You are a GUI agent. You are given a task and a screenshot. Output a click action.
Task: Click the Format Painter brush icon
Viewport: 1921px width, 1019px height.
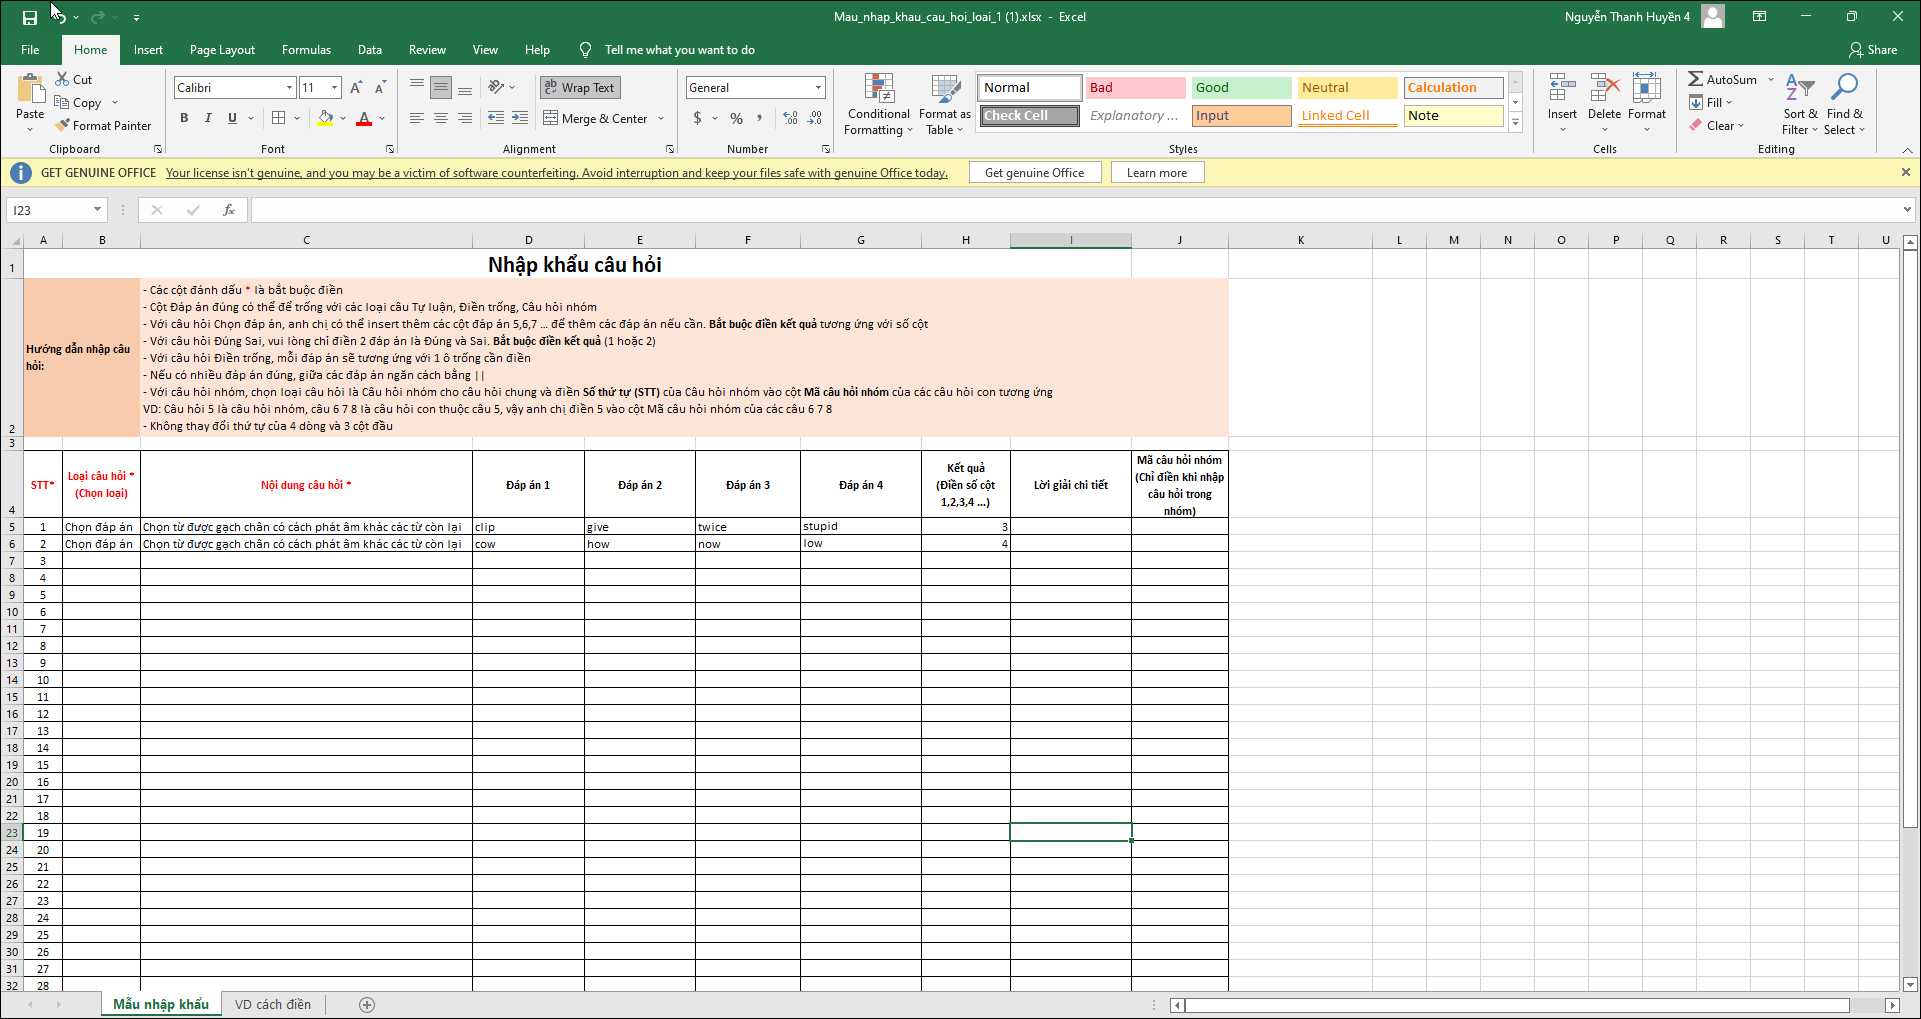coord(63,126)
